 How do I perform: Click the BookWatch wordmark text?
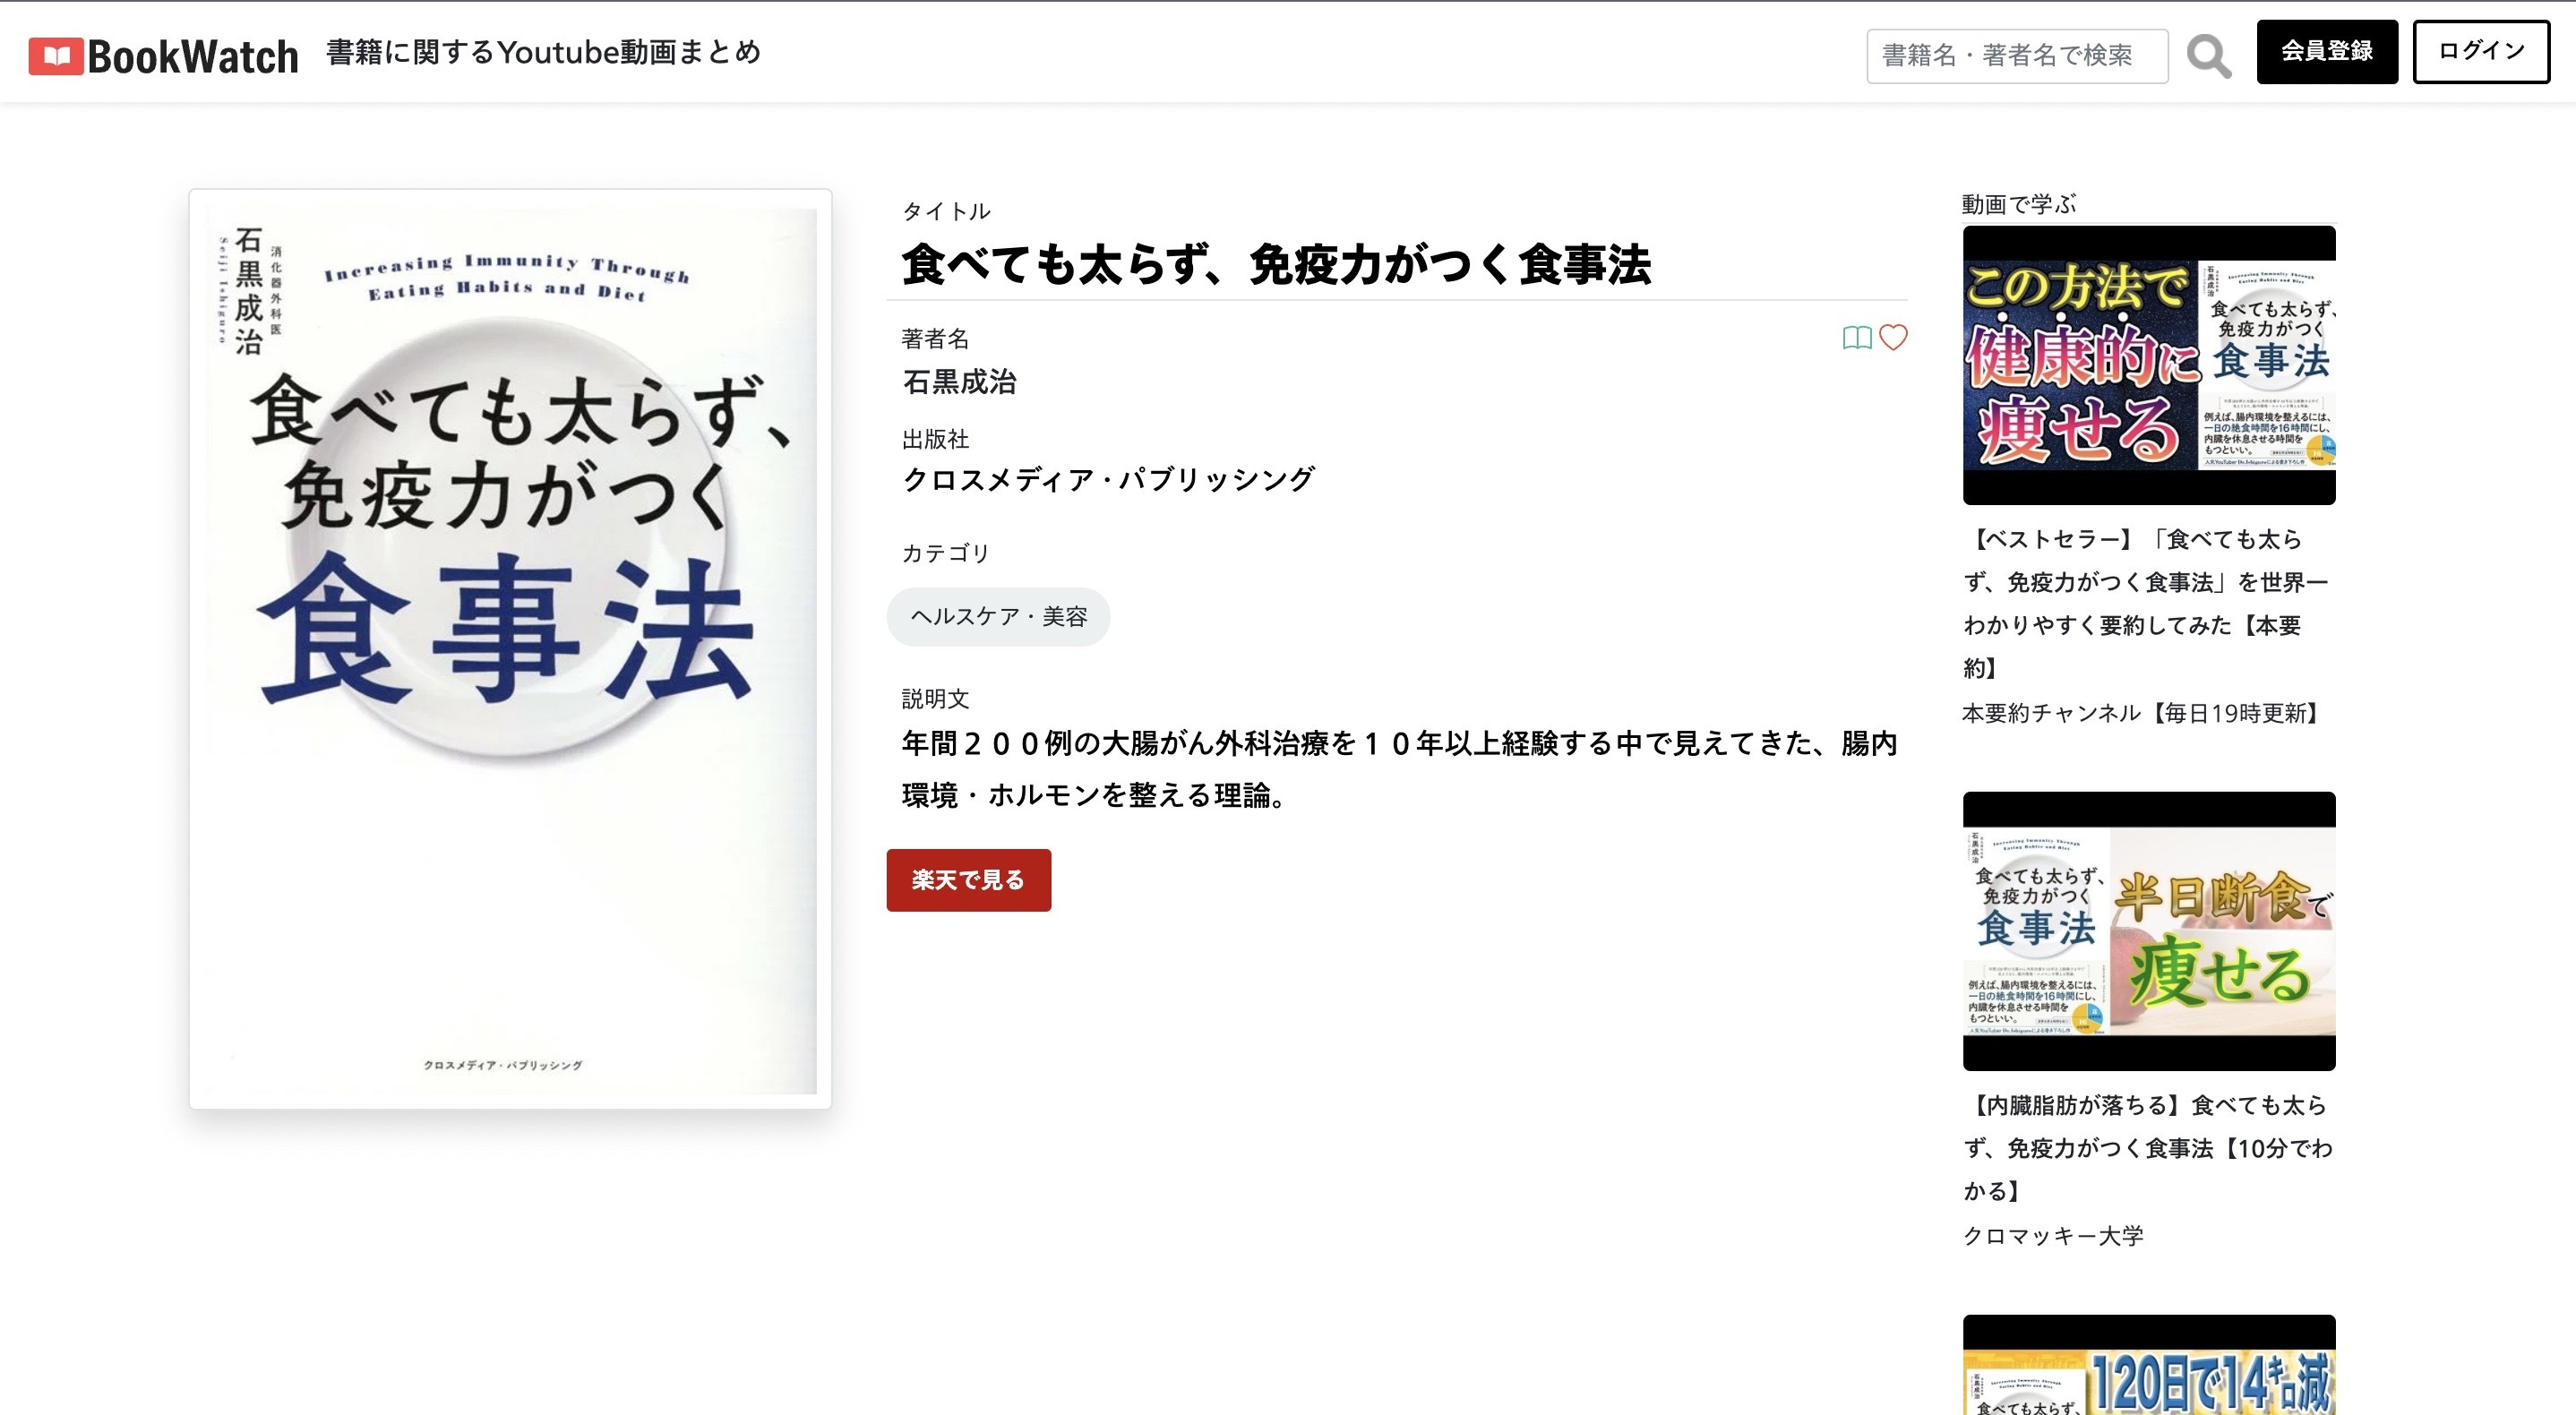[193, 57]
